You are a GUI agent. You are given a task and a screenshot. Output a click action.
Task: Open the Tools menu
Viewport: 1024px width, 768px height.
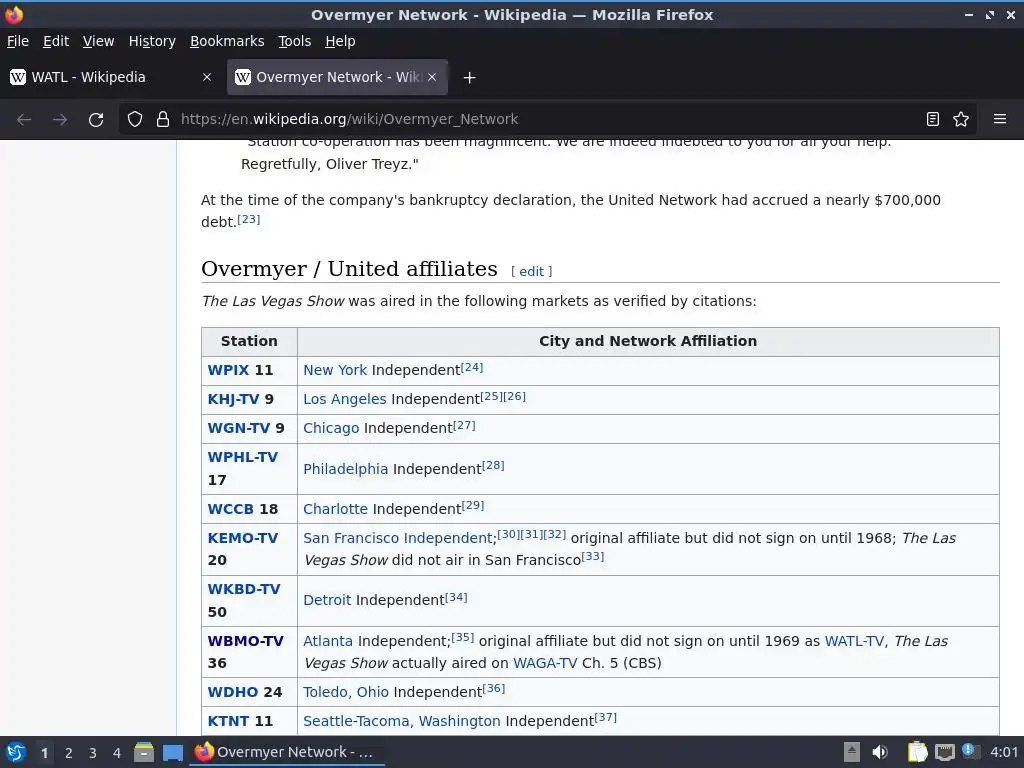[x=295, y=41]
